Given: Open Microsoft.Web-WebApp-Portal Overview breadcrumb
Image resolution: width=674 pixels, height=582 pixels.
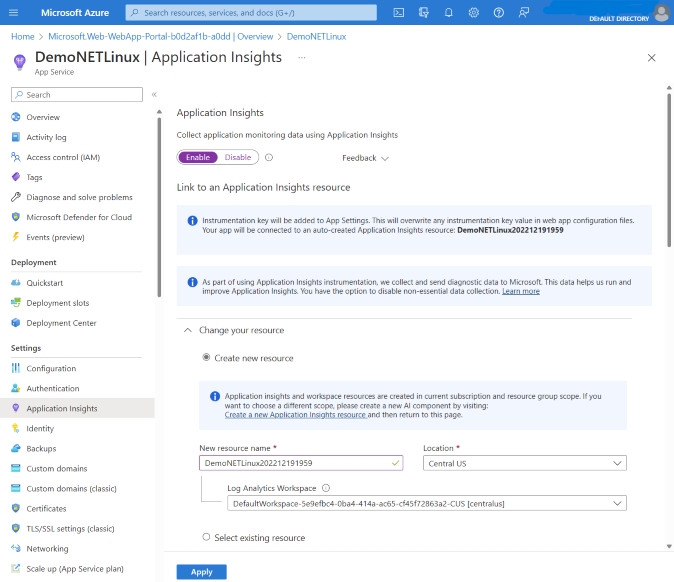Looking at the screenshot, I should pos(160,37).
